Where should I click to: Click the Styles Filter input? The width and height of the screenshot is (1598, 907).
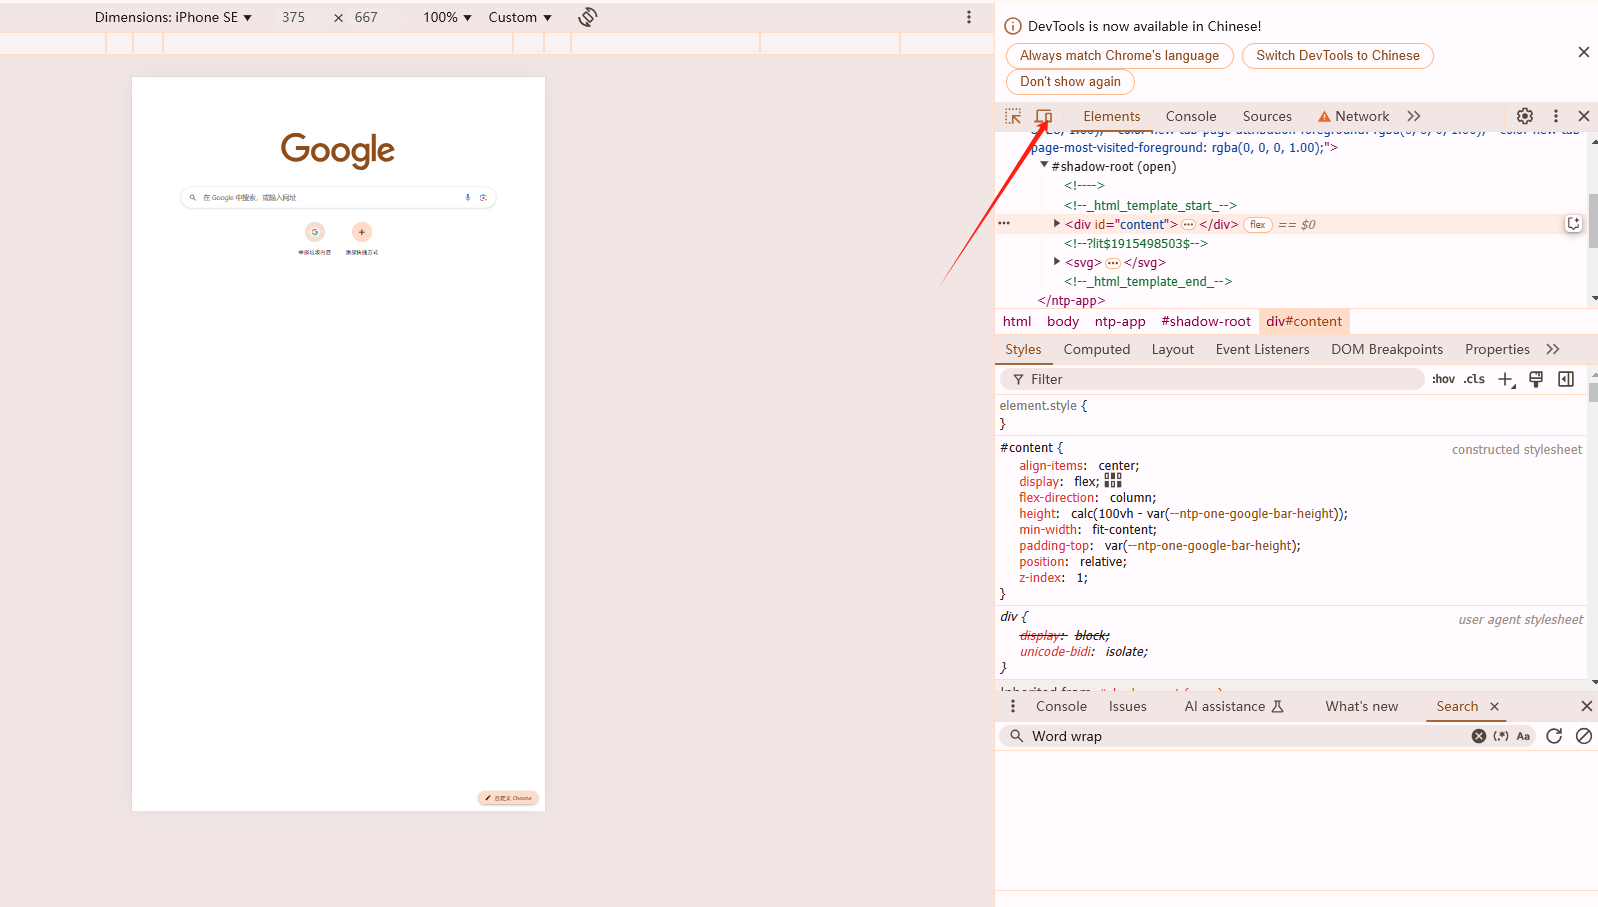1211,379
